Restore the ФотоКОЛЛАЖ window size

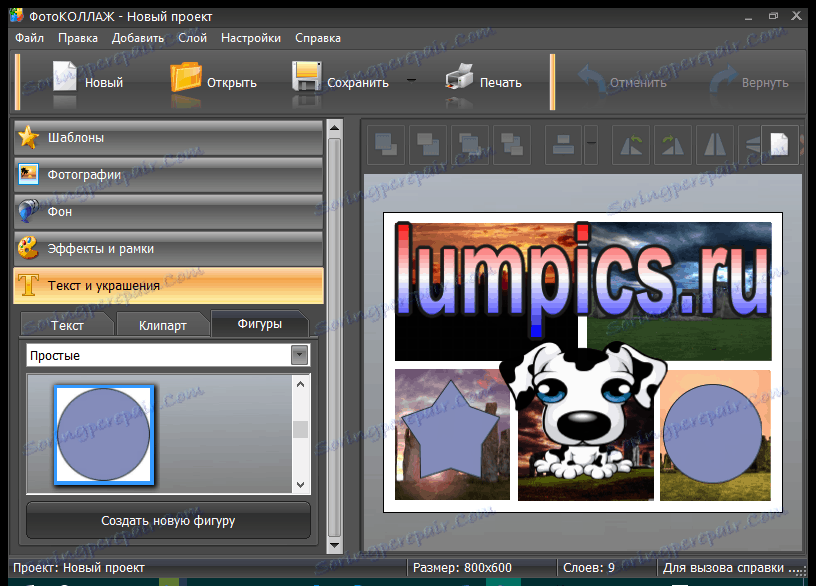point(773,16)
